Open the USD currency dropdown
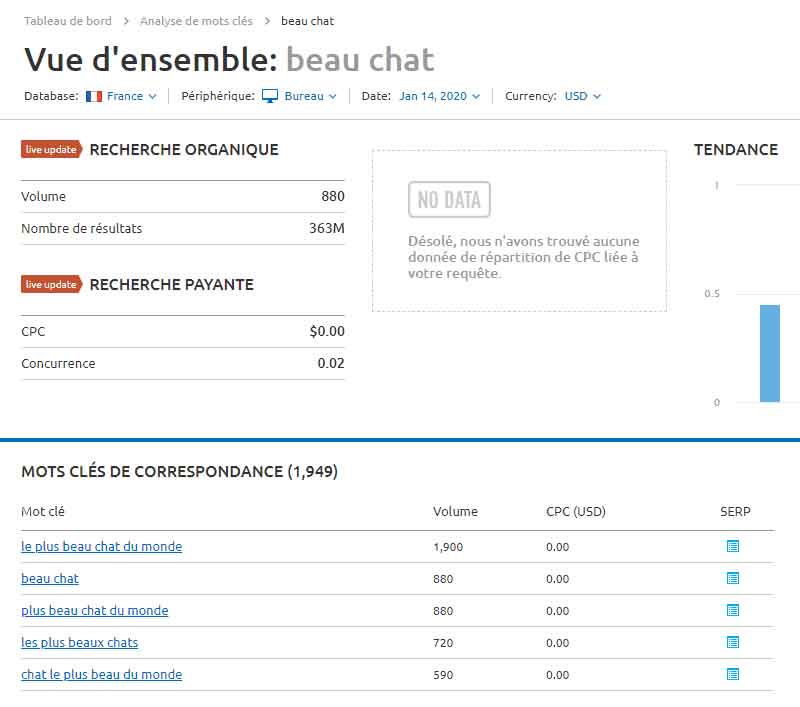 583,96
